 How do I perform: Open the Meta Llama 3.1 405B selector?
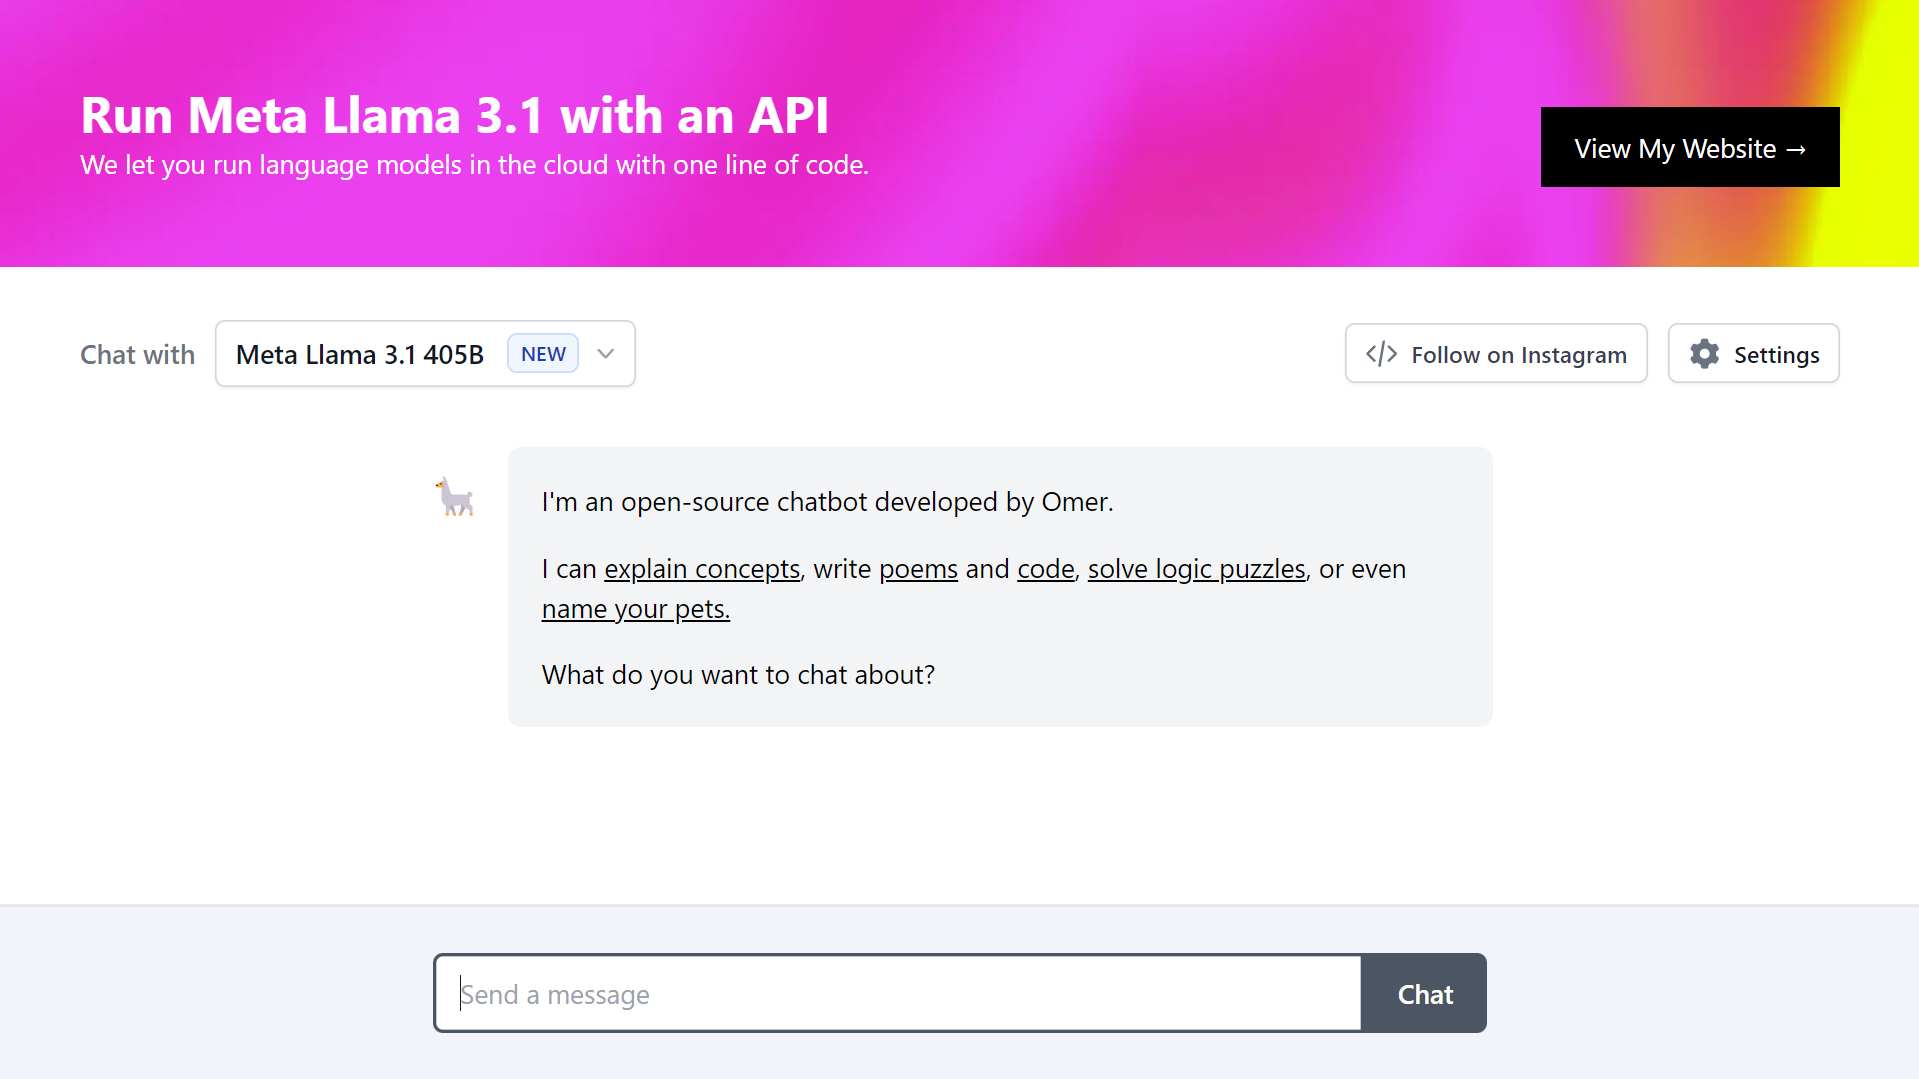coord(360,354)
